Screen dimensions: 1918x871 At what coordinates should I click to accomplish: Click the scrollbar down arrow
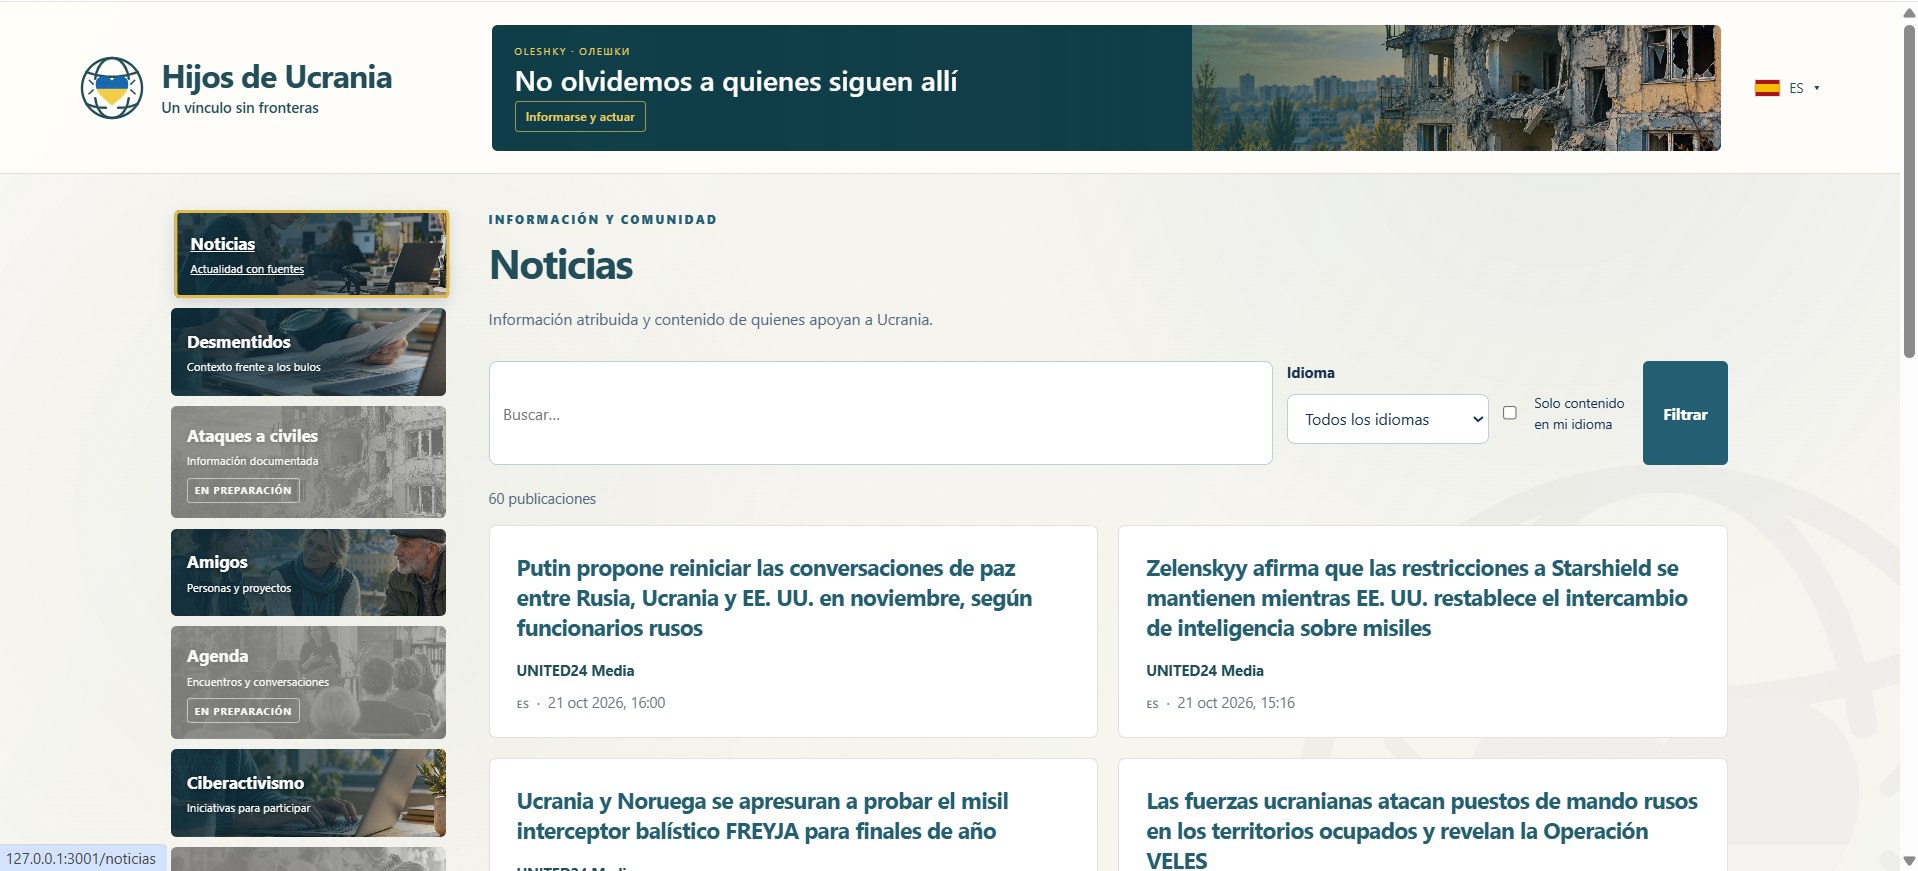point(1908,860)
